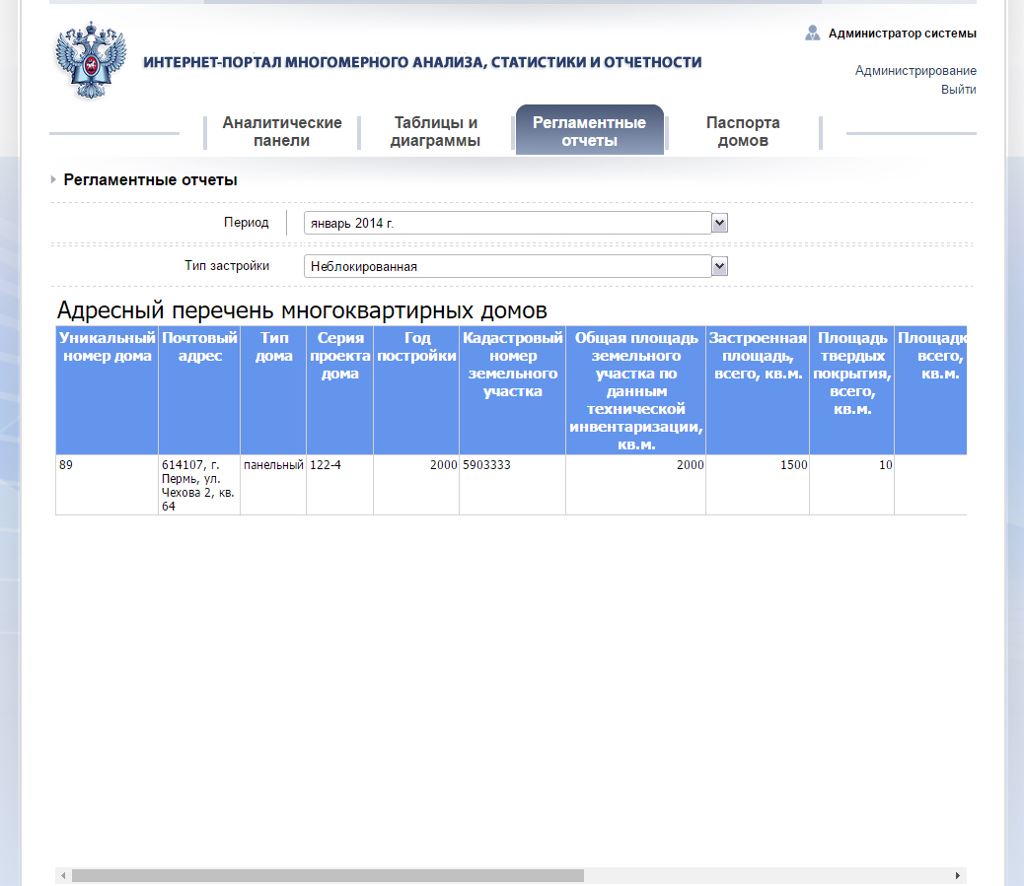Click the left arrow of horizontal scrollbar
This screenshot has width=1024, height=886.
click(x=63, y=876)
